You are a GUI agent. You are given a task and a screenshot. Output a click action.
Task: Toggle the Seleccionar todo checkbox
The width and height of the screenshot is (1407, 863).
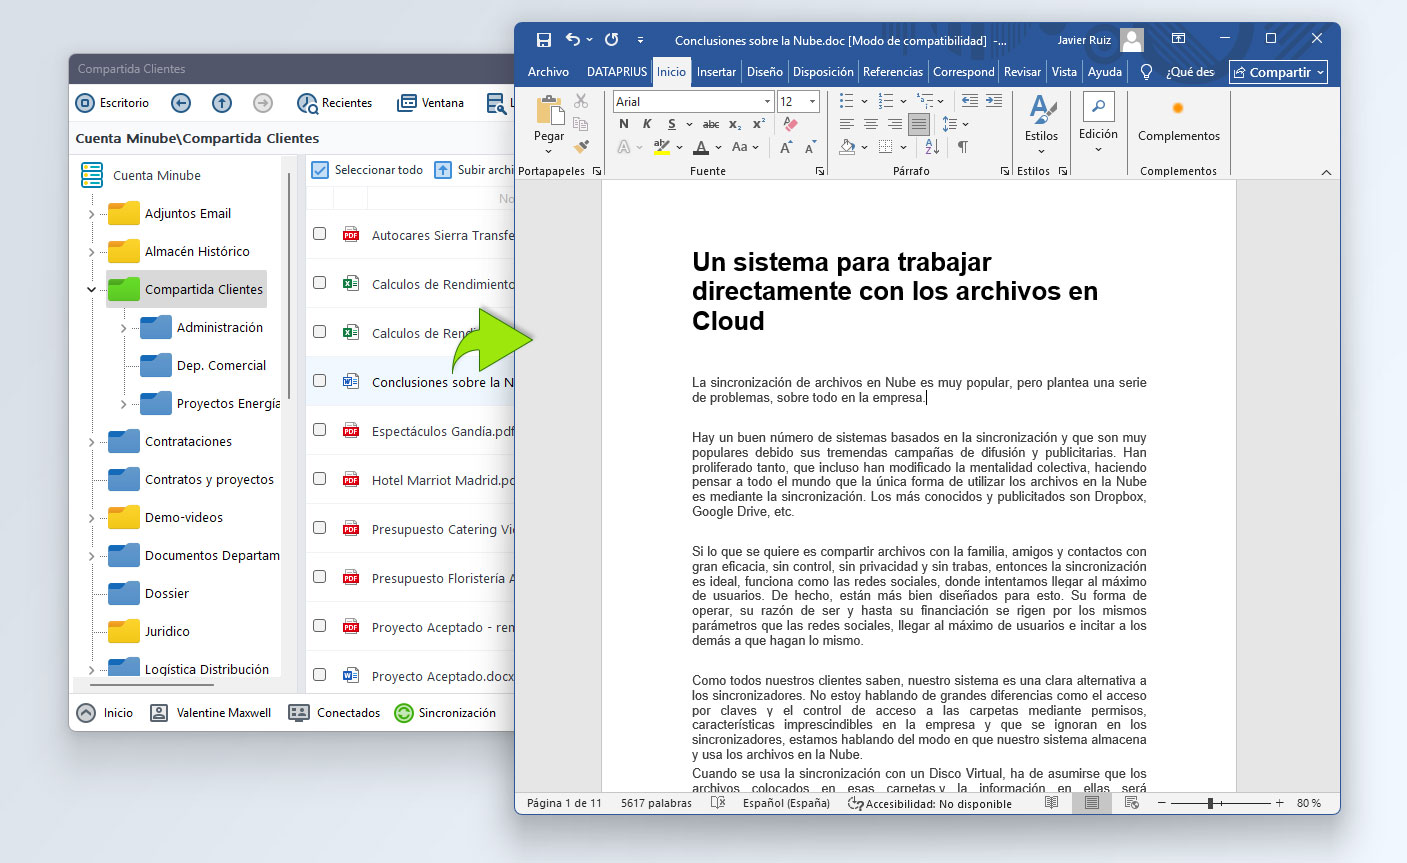point(320,170)
